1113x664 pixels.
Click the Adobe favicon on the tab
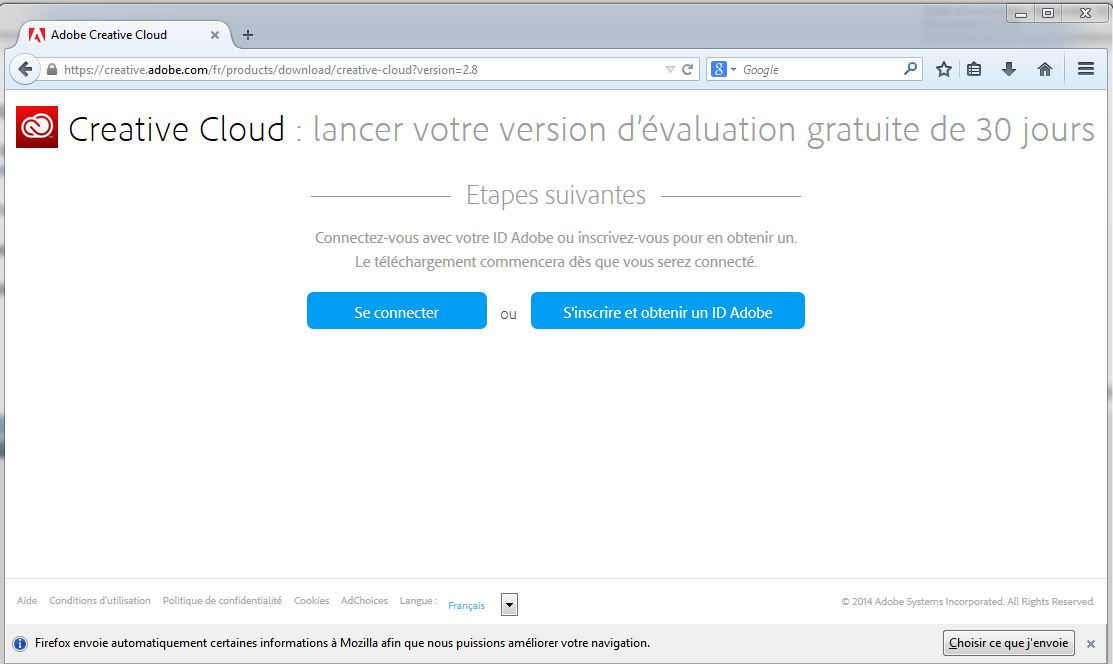tap(36, 35)
